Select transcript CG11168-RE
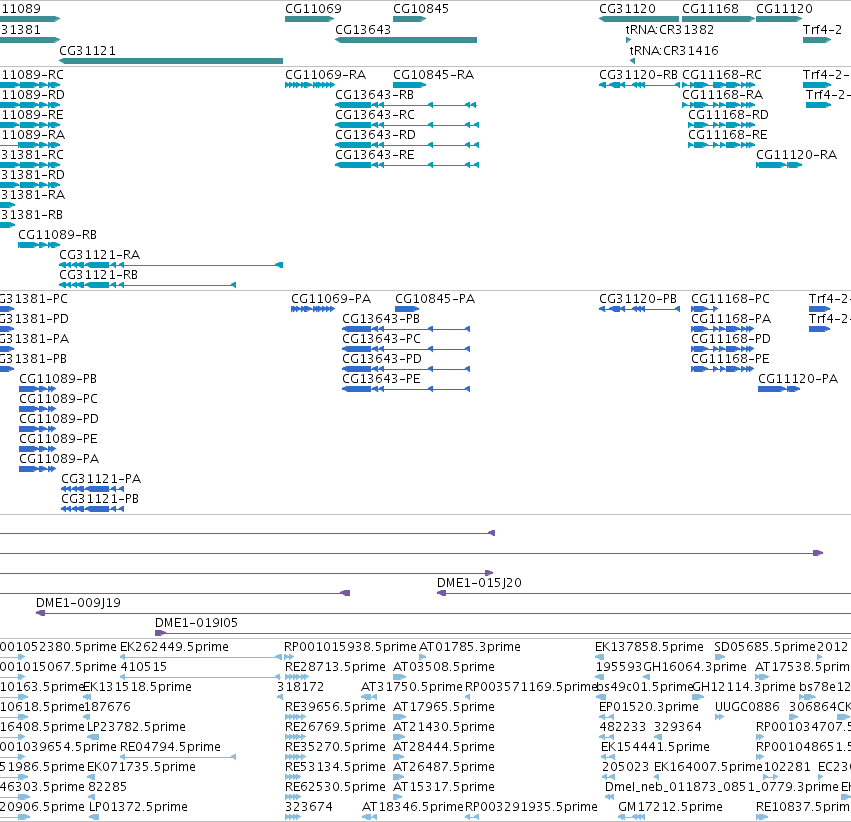 (728, 135)
